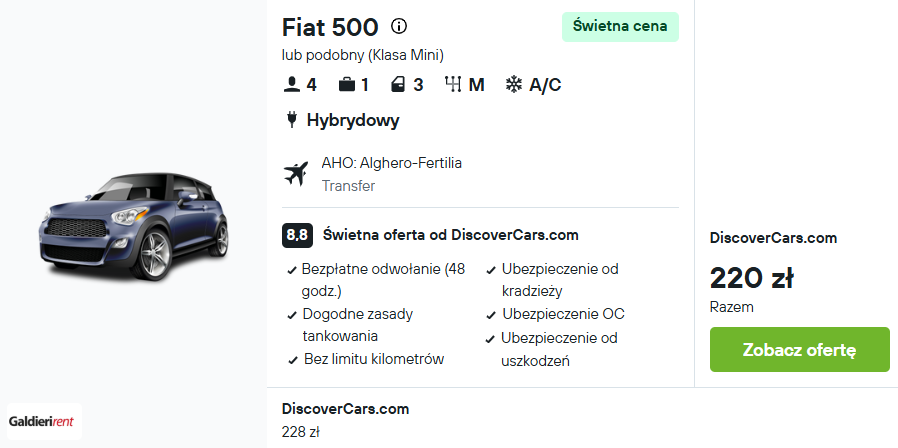The image size is (898, 448).
Task: Click checkmark next to Ubezpieczenie od uszkodzeń
Action: [x=490, y=339]
